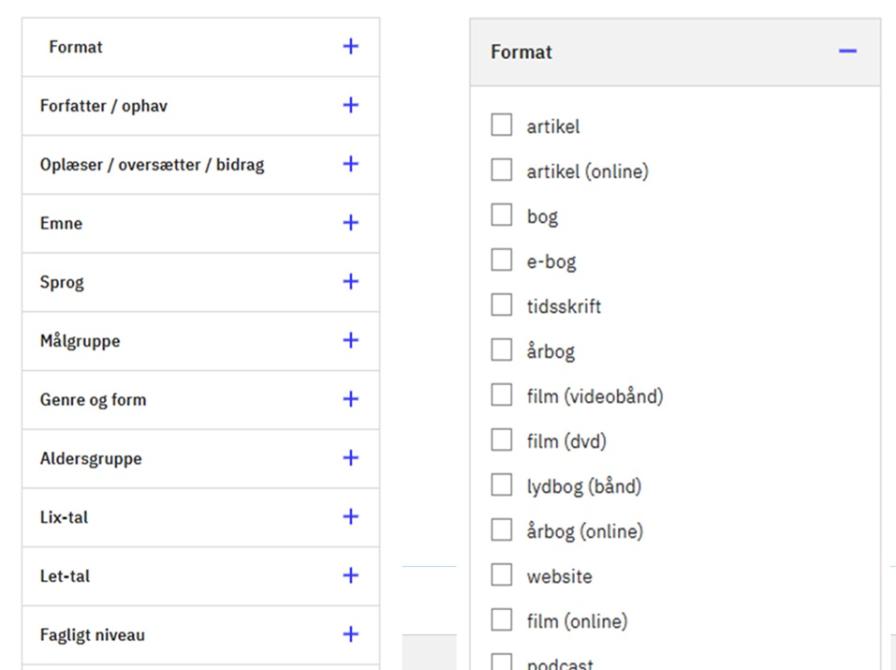This screenshot has width=896, height=670.
Task: Click plus icon next to Lix-tal
Action: click(x=350, y=517)
